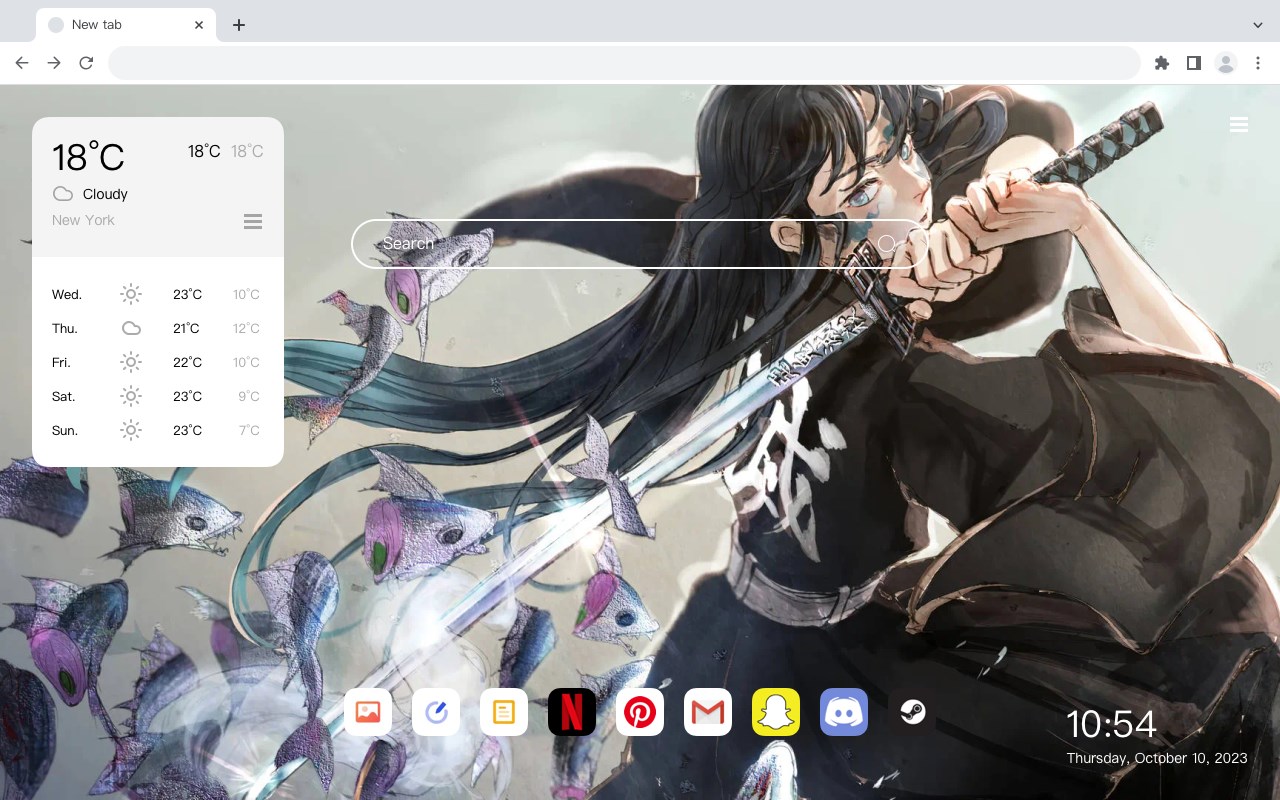Reload the current page
Screen dimensions: 1280x800
86,63
